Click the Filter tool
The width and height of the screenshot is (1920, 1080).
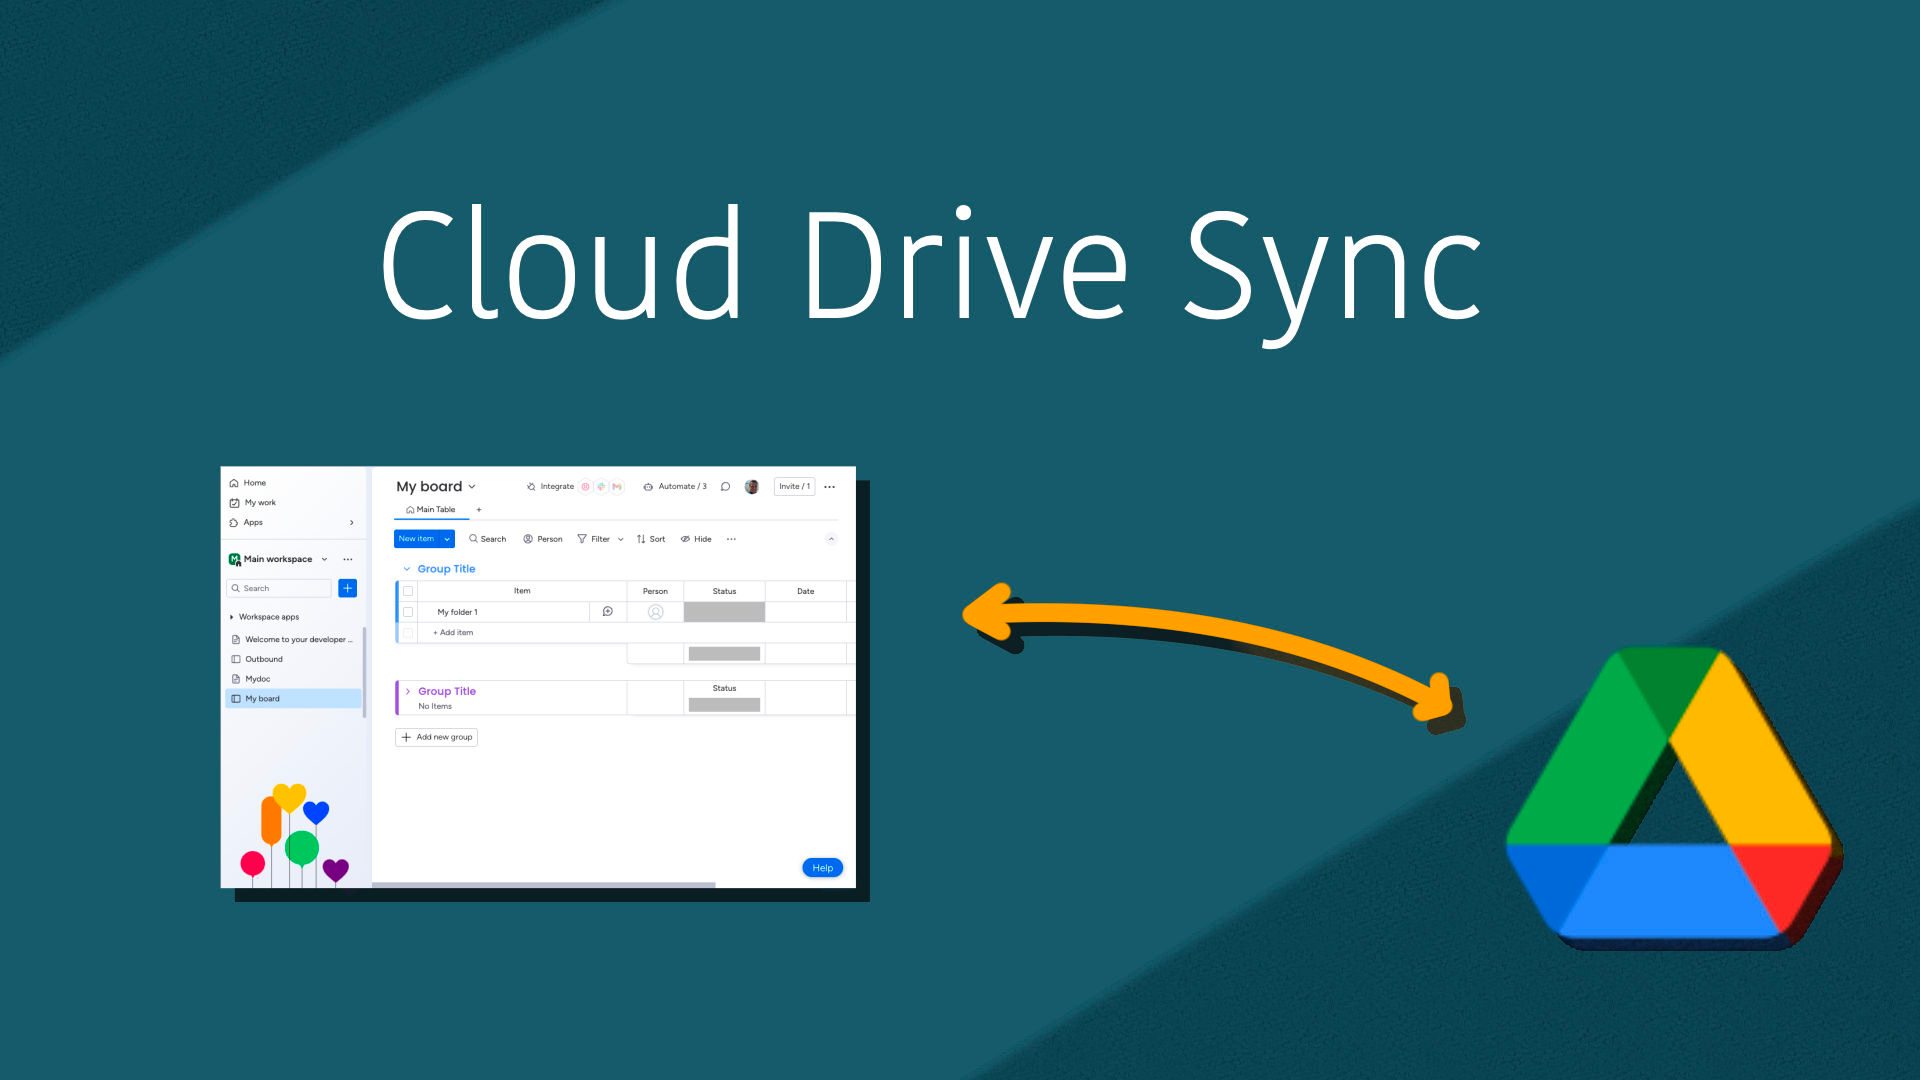coord(594,539)
